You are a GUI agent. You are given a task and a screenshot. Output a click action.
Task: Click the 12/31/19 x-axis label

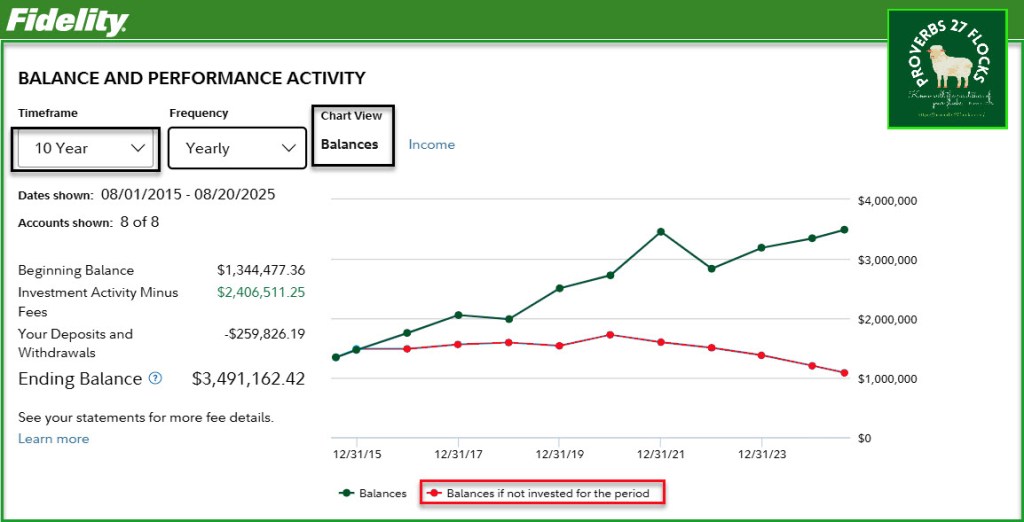pyautogui.click(x=559, y=453)
